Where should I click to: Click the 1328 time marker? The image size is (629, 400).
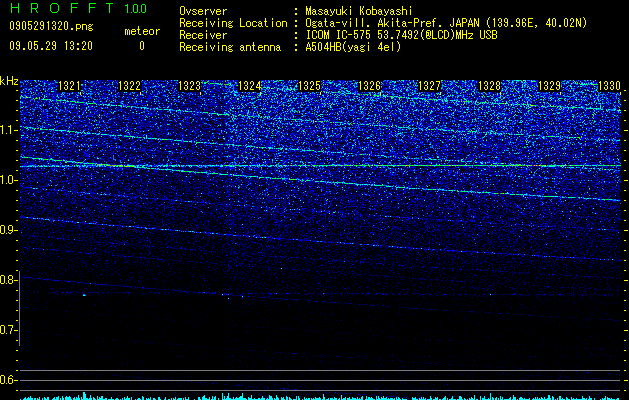(489, 86)
